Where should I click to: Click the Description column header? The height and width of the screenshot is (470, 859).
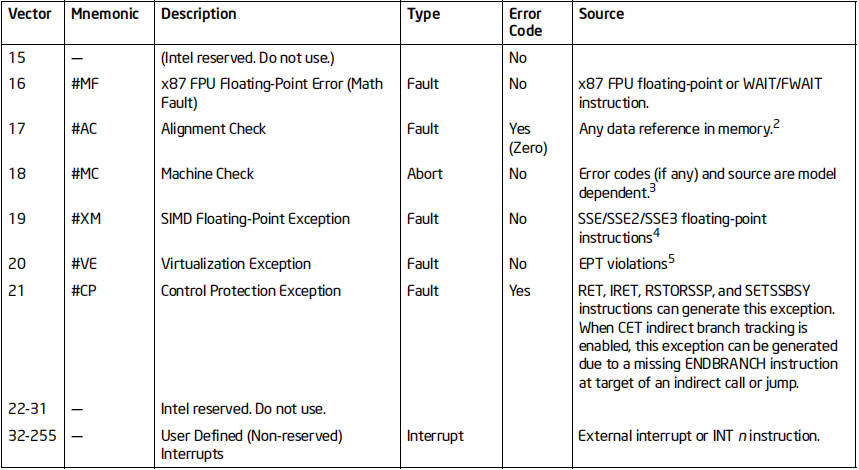click(x=198, y=14)
